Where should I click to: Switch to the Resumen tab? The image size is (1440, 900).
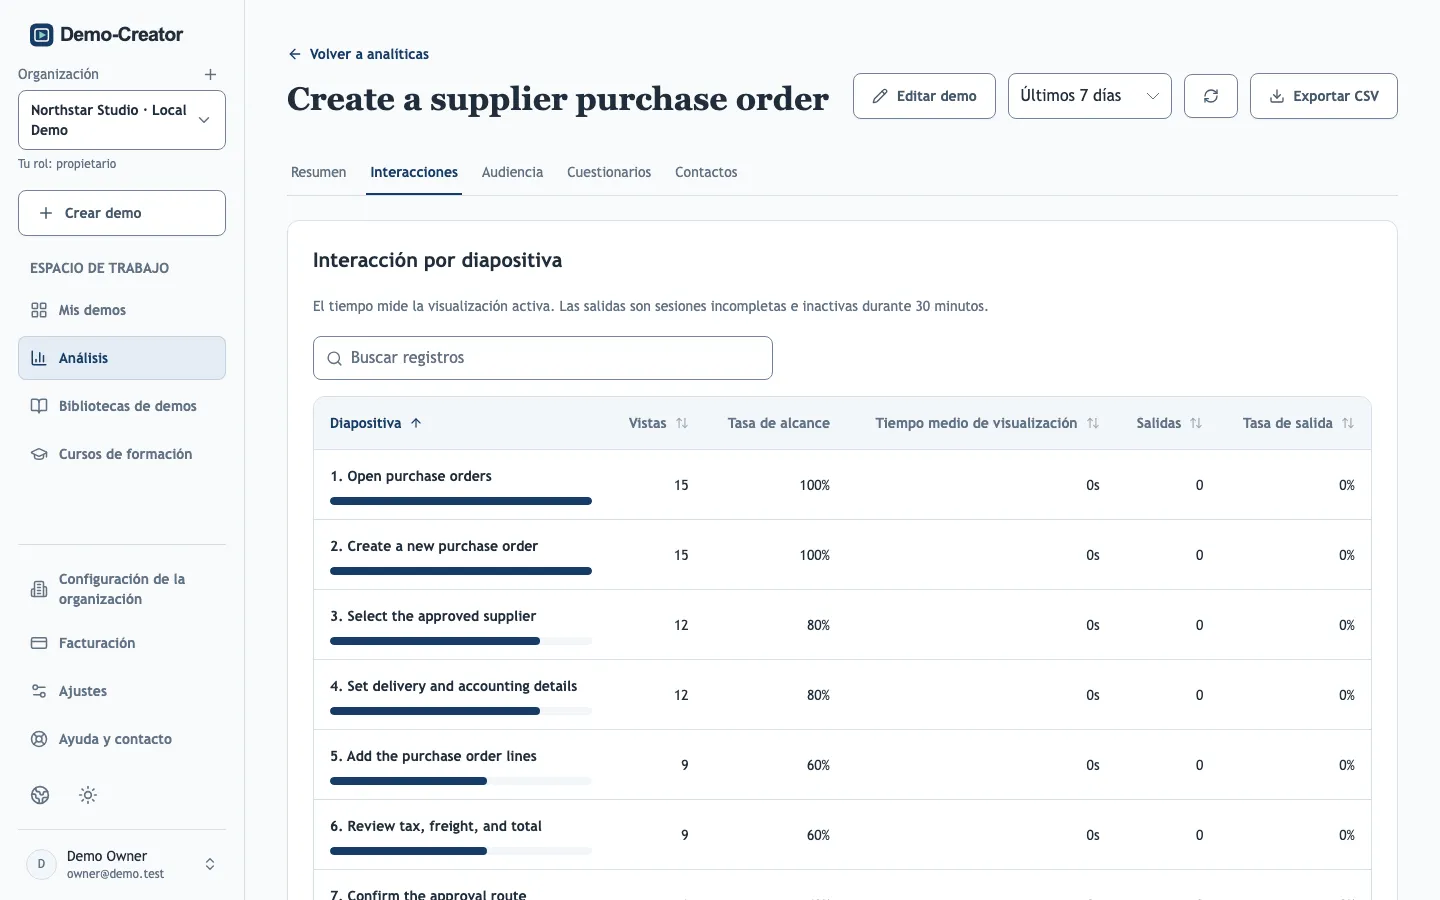pyautogui.click(x=319, y=172)
